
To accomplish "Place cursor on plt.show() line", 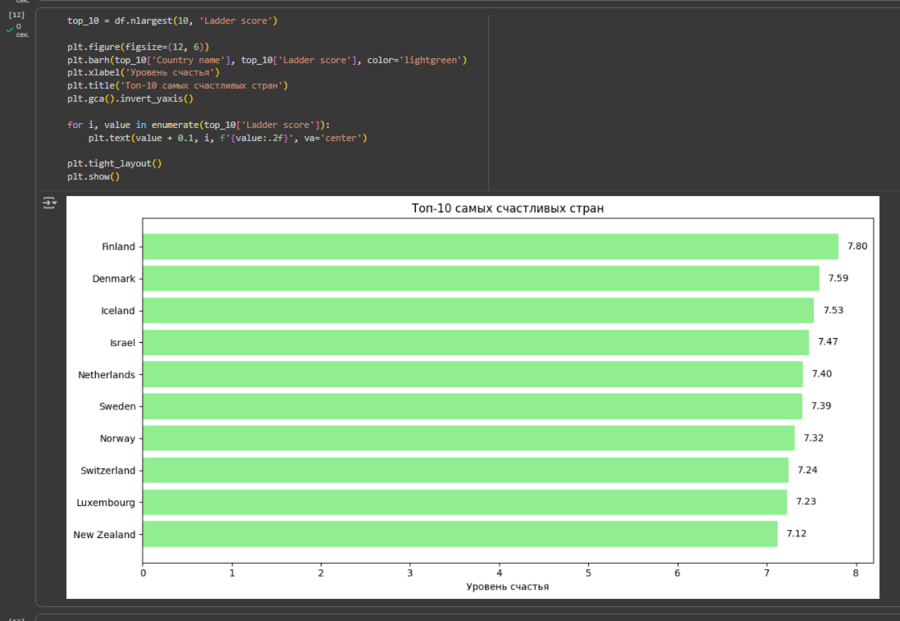I will point(93,177).
